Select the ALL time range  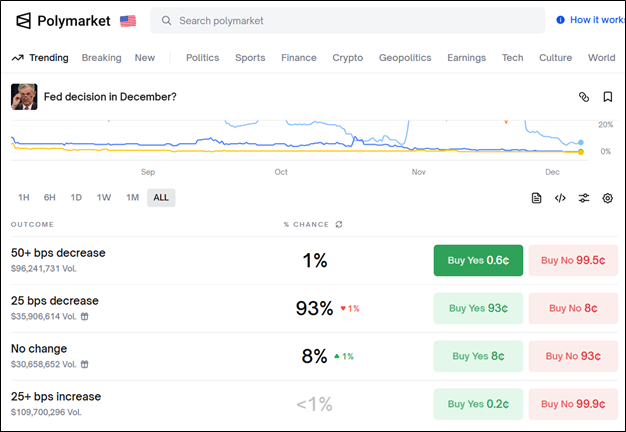point(161,198)
